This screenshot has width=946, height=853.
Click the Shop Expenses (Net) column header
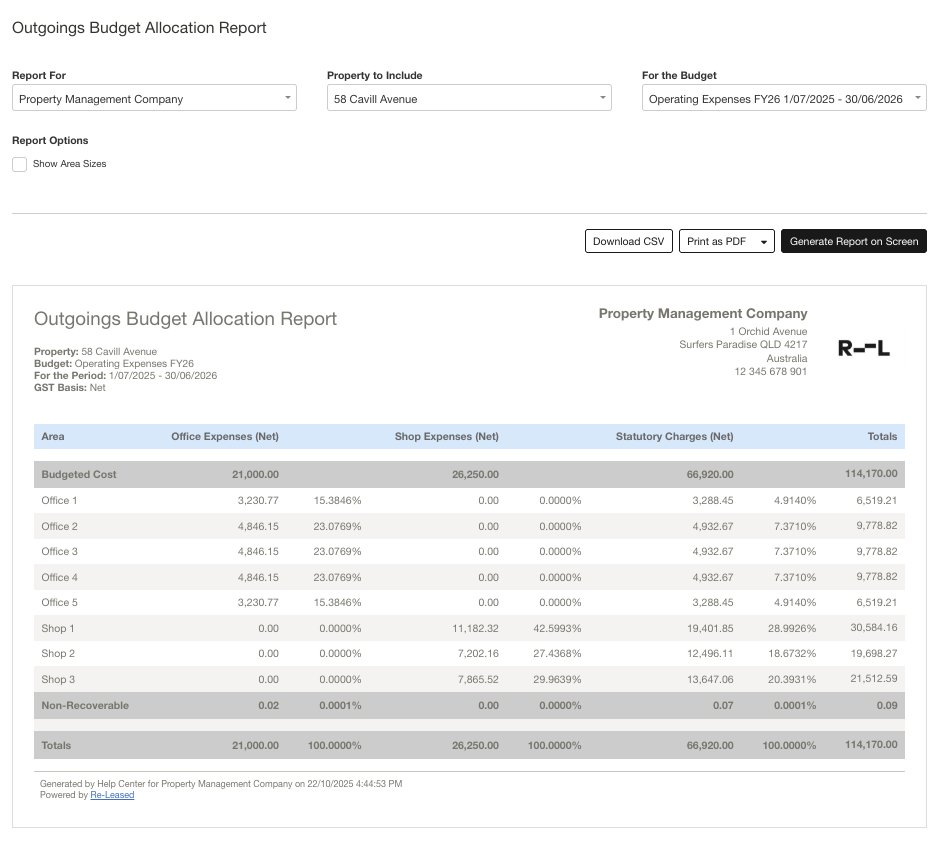click(x=446, y=436)
